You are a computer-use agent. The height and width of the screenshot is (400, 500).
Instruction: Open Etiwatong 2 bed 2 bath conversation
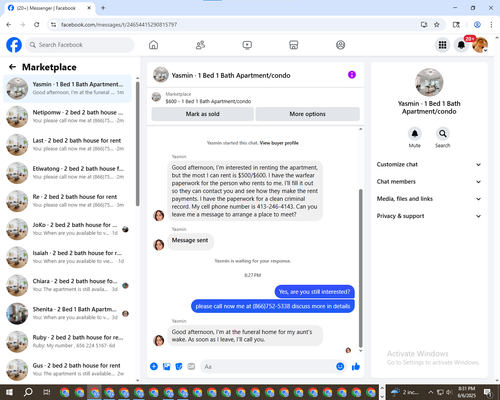(x=67, y=173)
